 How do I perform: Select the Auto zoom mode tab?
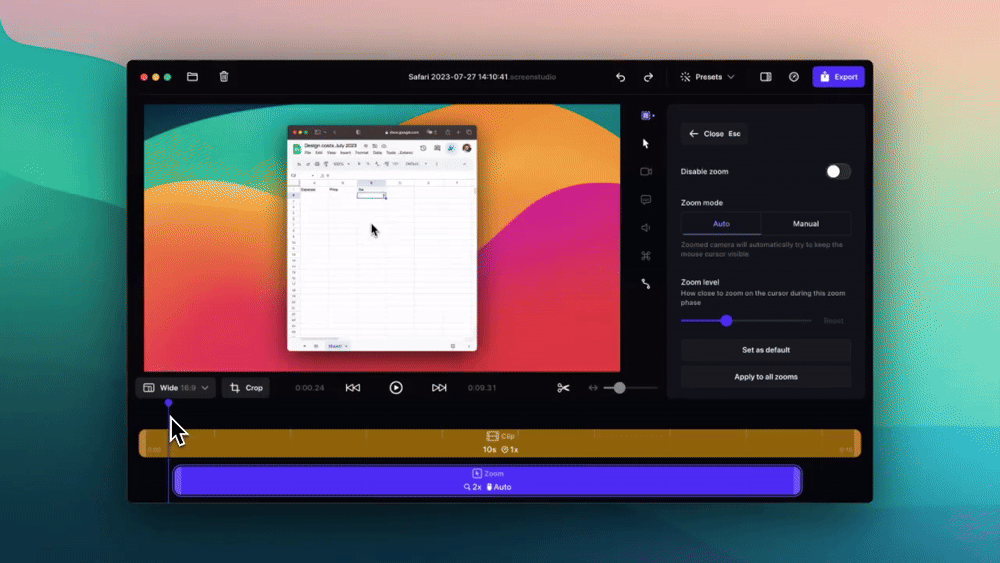[721, 224]
